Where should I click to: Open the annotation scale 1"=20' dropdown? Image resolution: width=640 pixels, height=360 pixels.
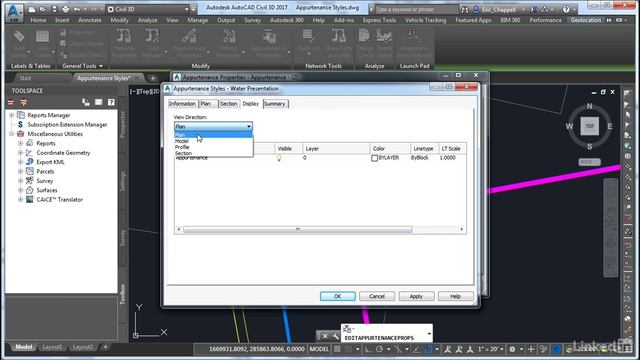click(x=490, y=349)
